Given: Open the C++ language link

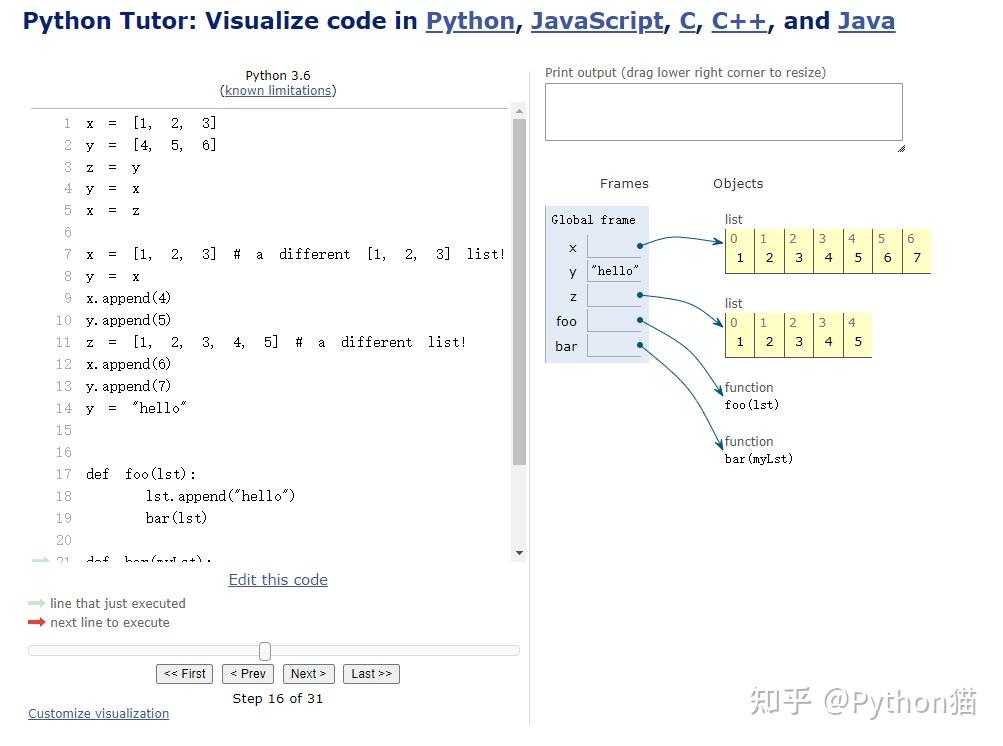Looking at the screenshot, I should (738, 21).
